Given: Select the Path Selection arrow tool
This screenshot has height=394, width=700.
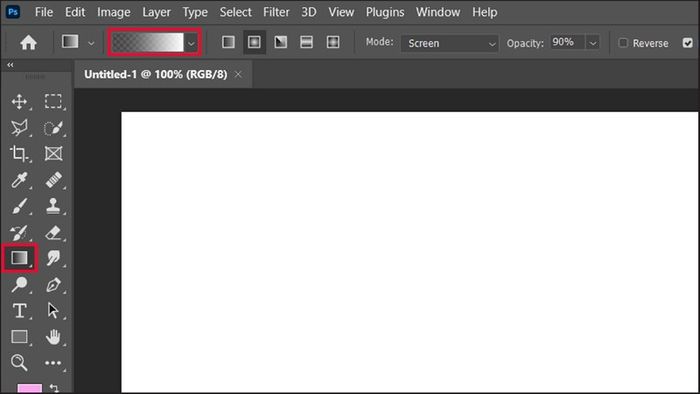Looking at the screenshot, I should pos(53,311).
